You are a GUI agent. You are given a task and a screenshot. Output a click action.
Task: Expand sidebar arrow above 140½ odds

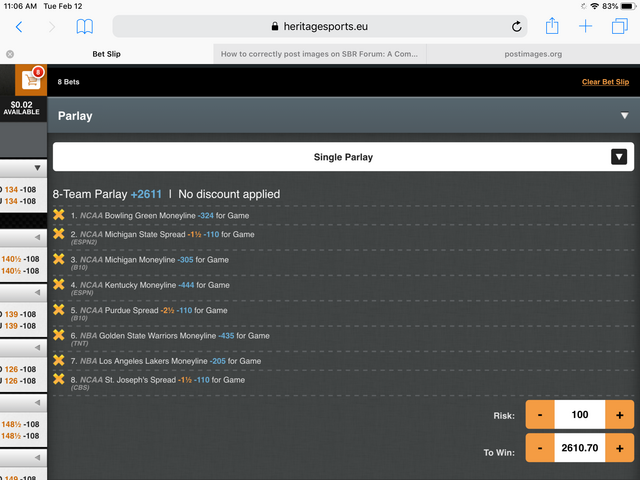point(38,237)
